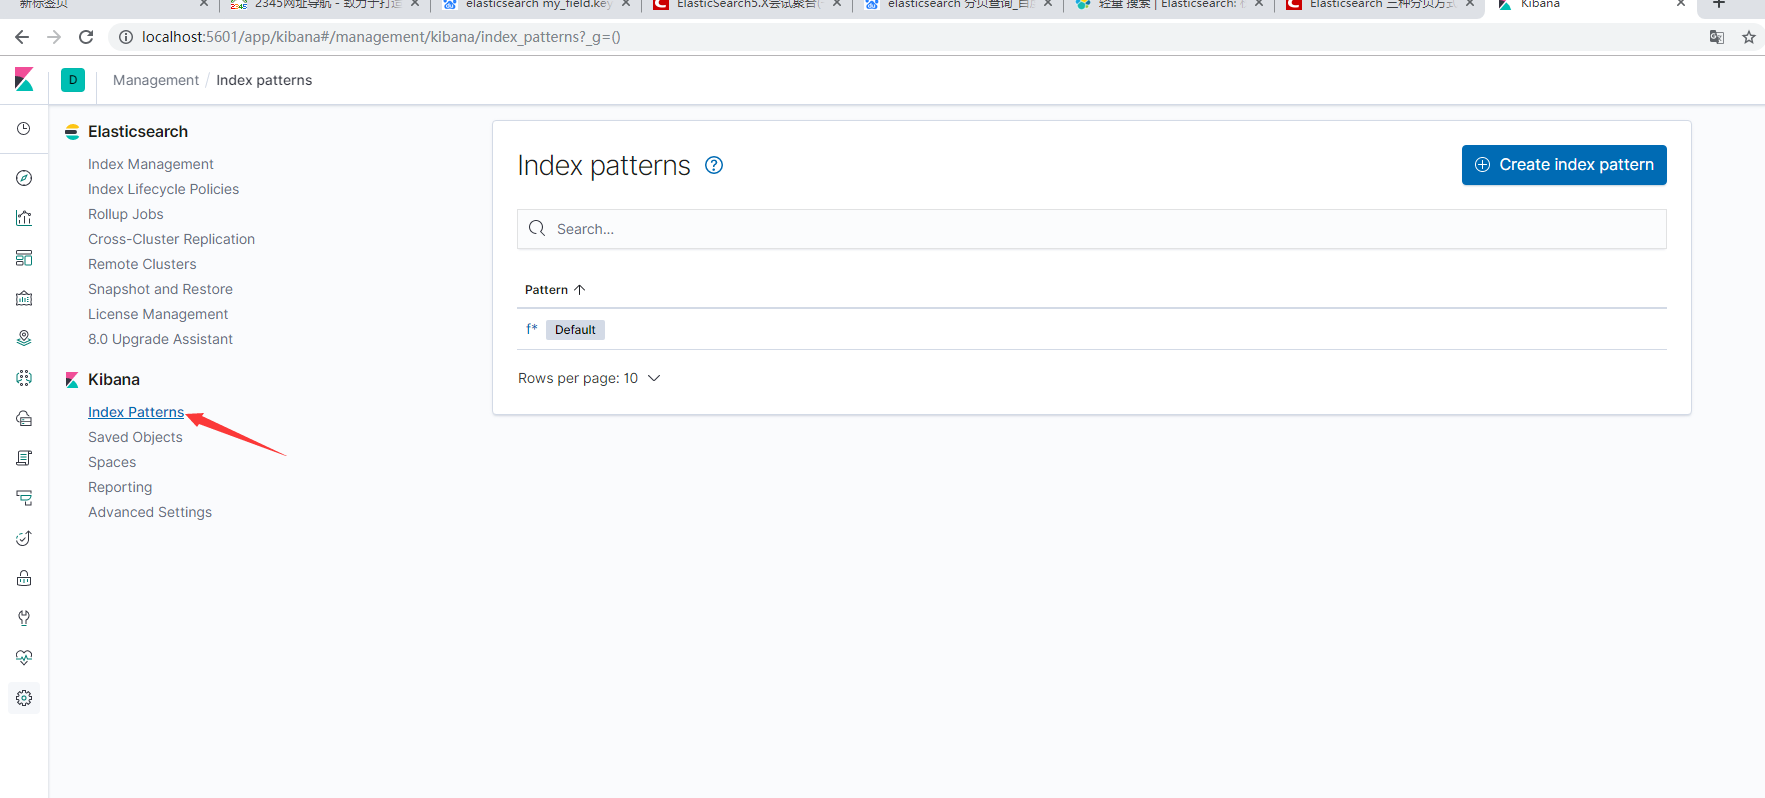1765x798 pixels.
Task: Open Management gear icon in sidebar
Action: [x=24, y=698]
